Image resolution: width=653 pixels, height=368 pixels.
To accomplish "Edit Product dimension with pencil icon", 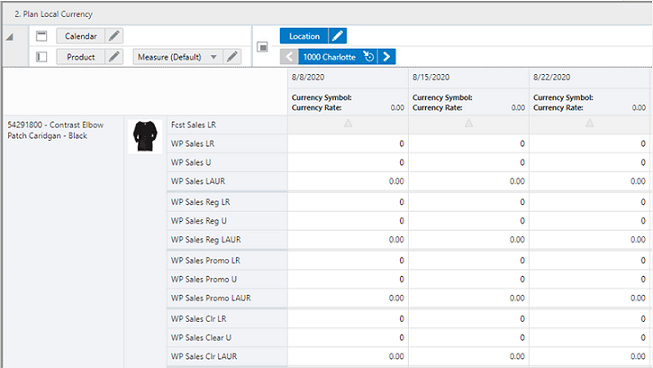I will coord(114,57).
